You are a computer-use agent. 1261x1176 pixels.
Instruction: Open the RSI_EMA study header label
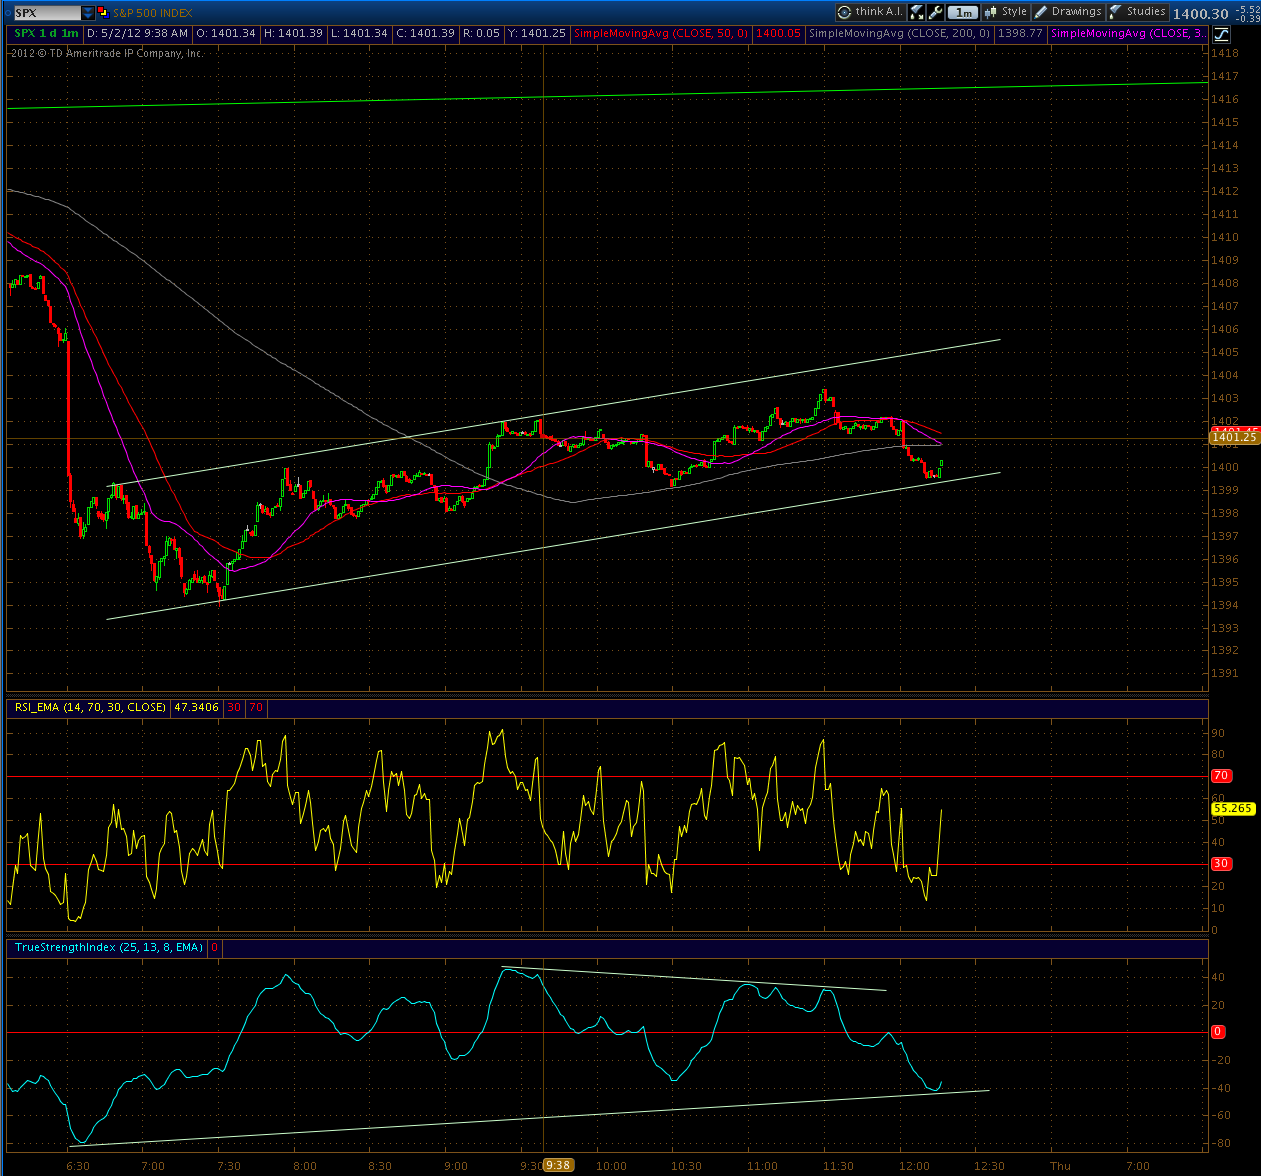point(90,707)
